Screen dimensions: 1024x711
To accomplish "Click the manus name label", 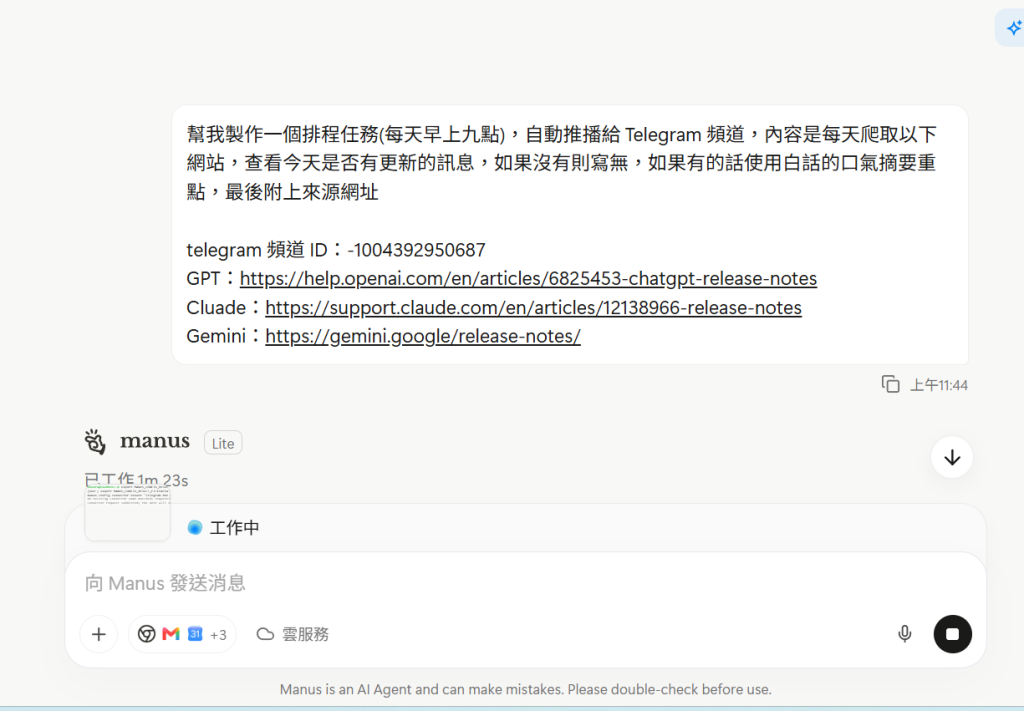I will [155, 442].
